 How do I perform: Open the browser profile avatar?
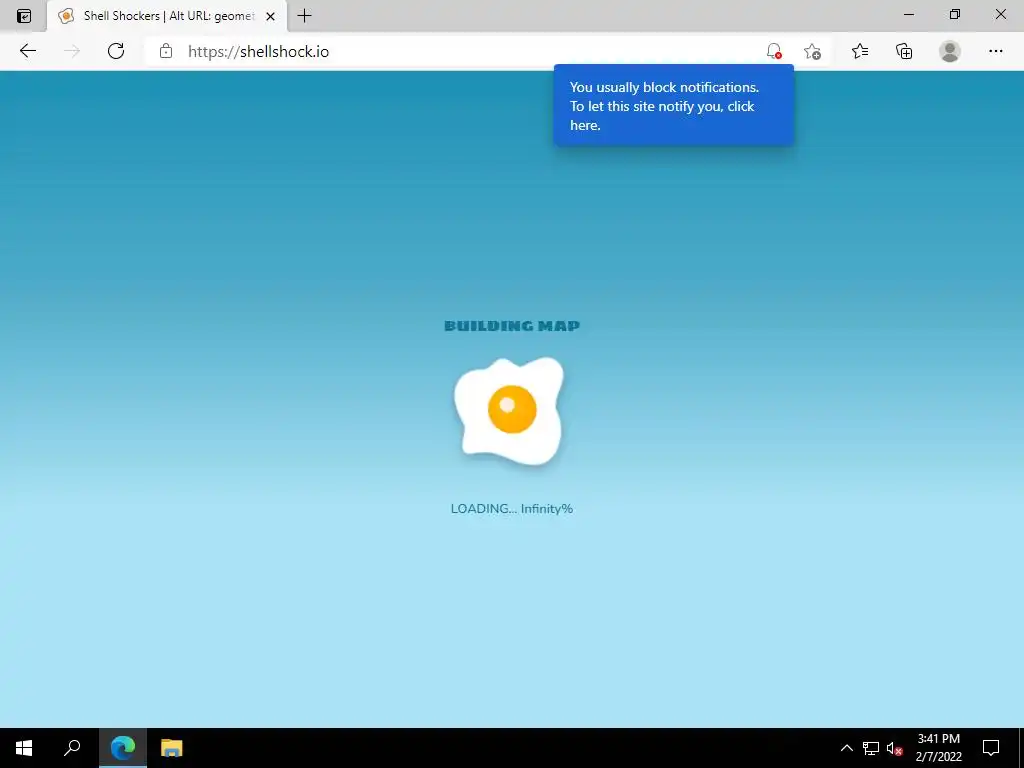coord(950,51)
